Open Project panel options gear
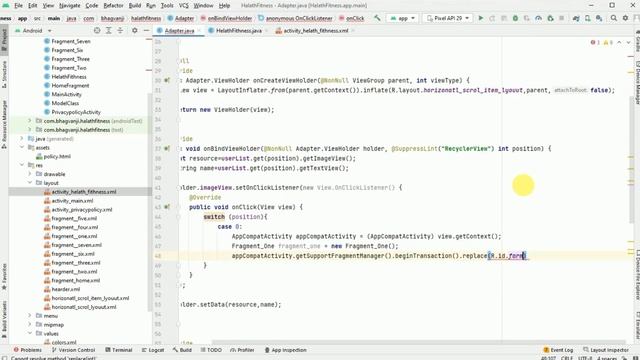The image size is (640, 360). [x=134, y=31]
